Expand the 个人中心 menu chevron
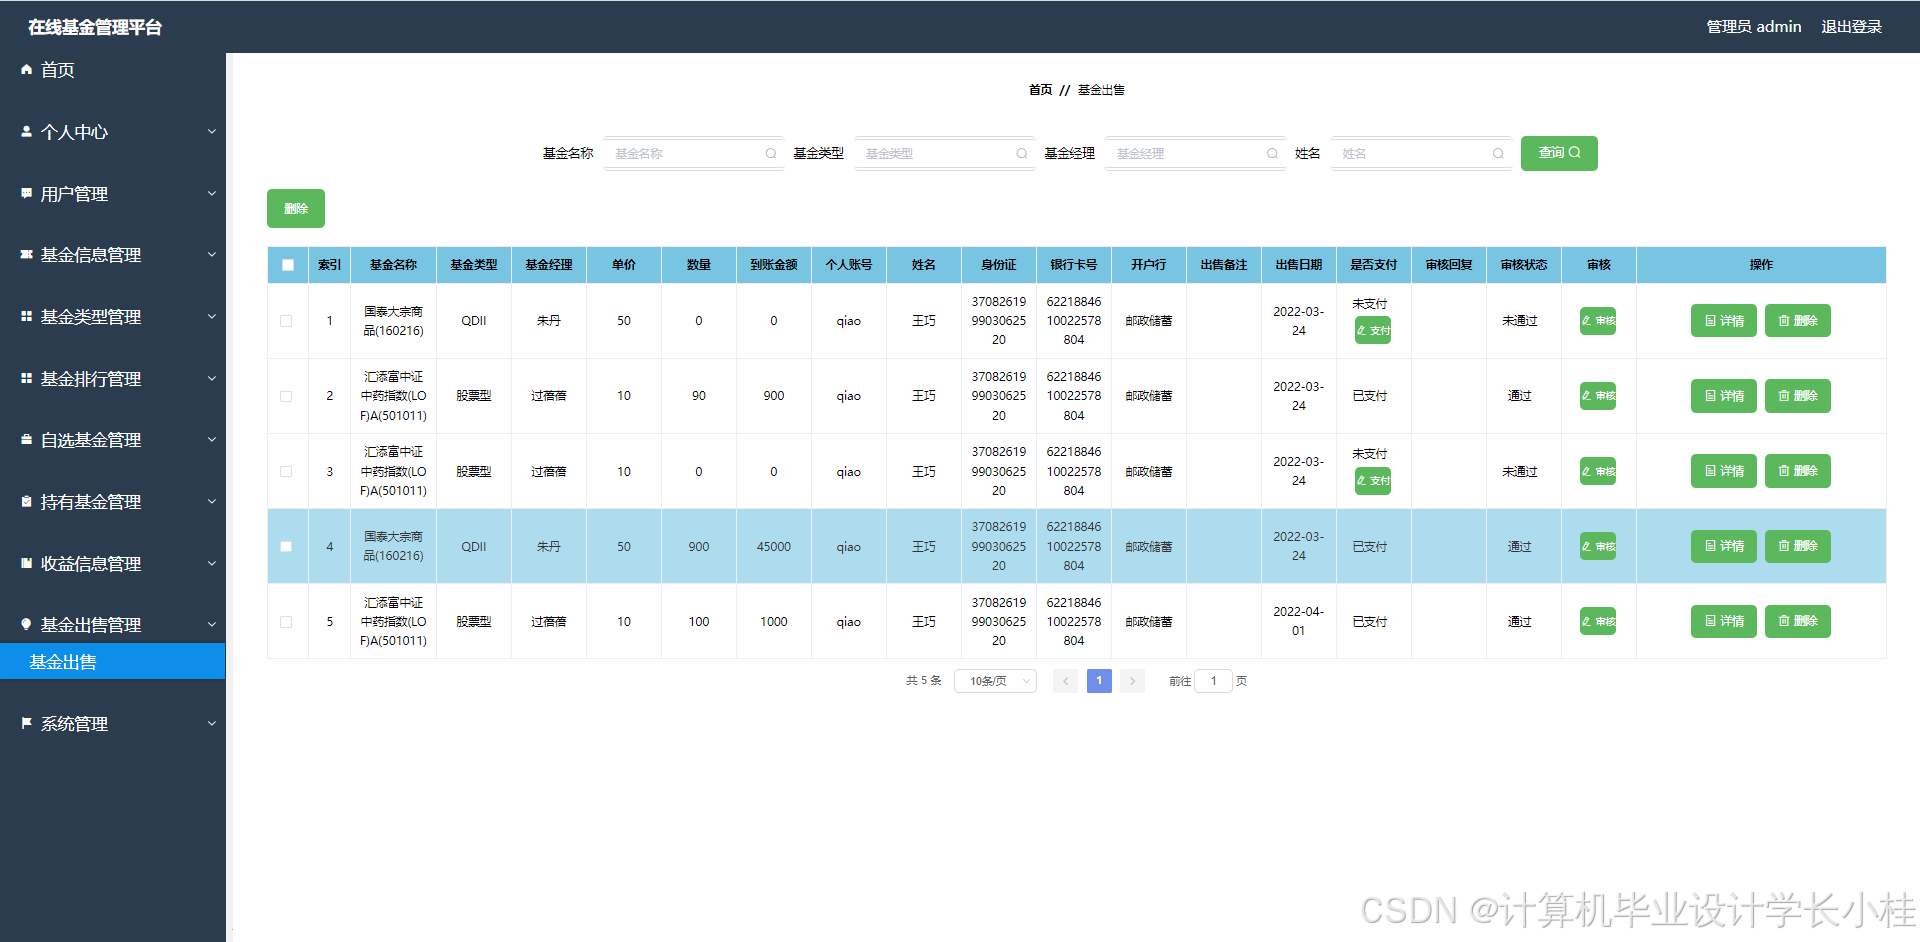 [212, 131]
